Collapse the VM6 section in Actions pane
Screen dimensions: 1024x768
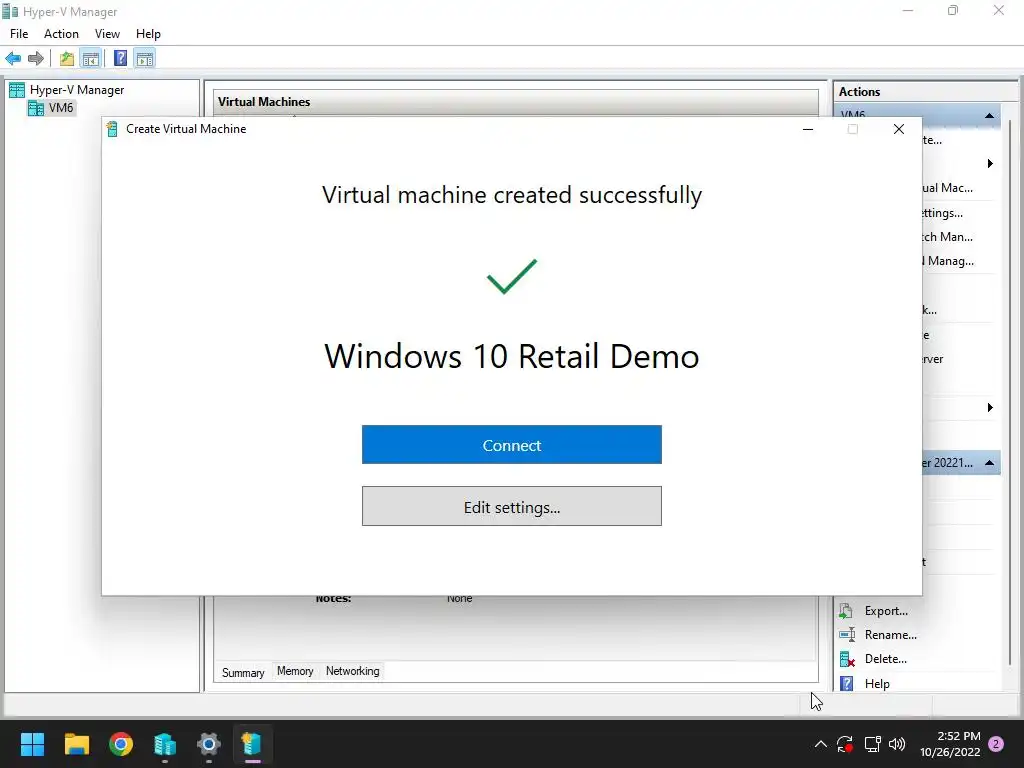[x=989, y=116]
